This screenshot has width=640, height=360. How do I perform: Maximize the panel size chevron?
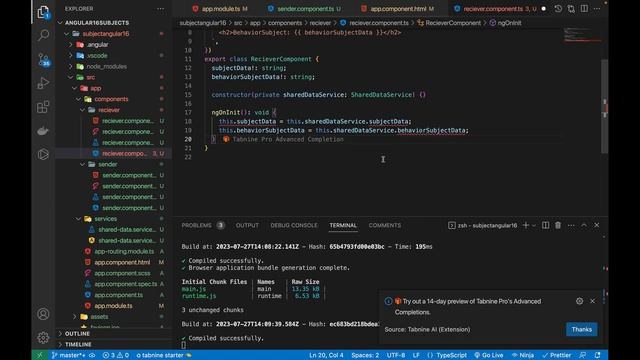click(x=584, y=225)
